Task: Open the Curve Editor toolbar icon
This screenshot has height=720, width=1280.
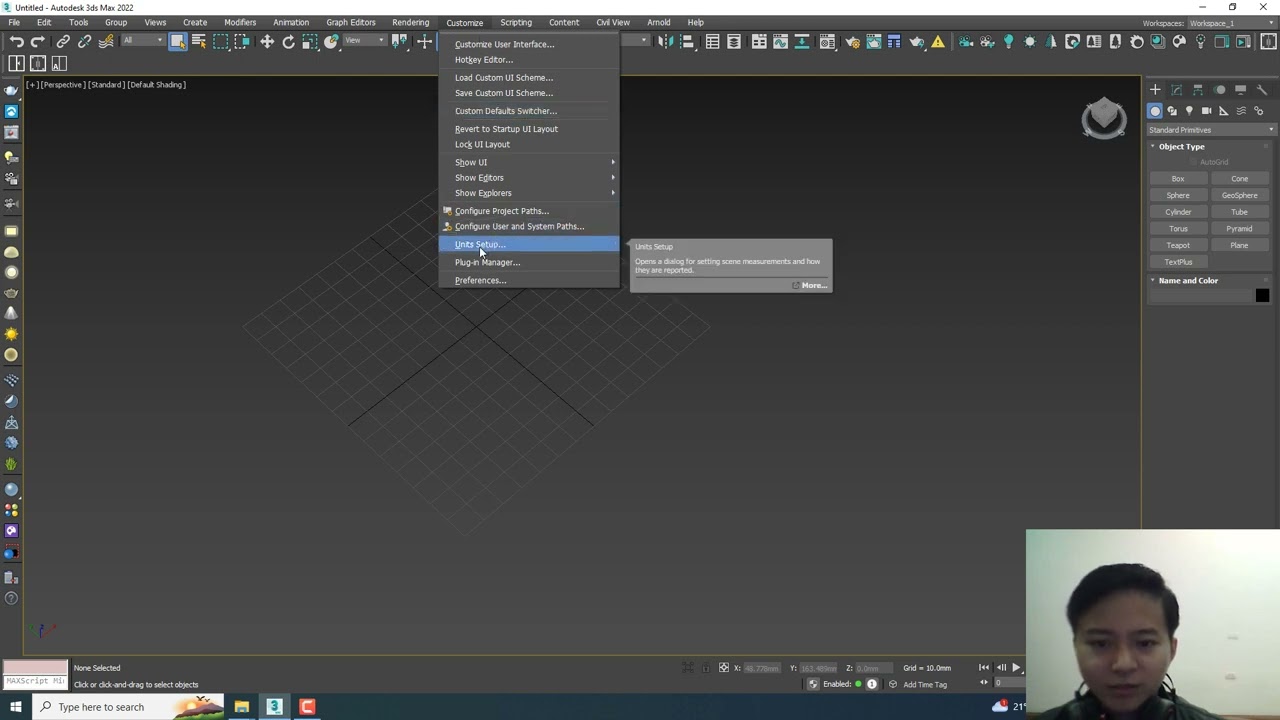Action: (x=781, y=41)
